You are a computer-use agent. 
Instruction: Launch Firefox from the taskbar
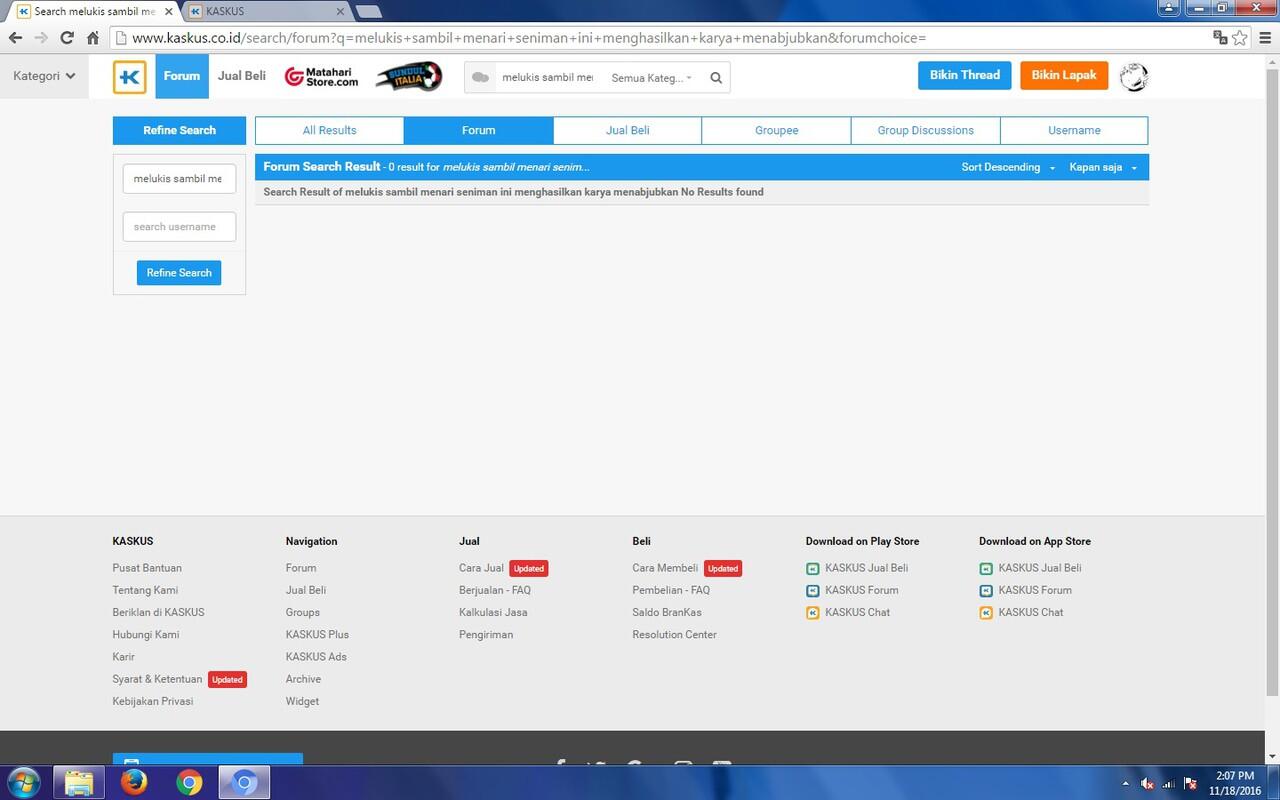coord(134,782)
